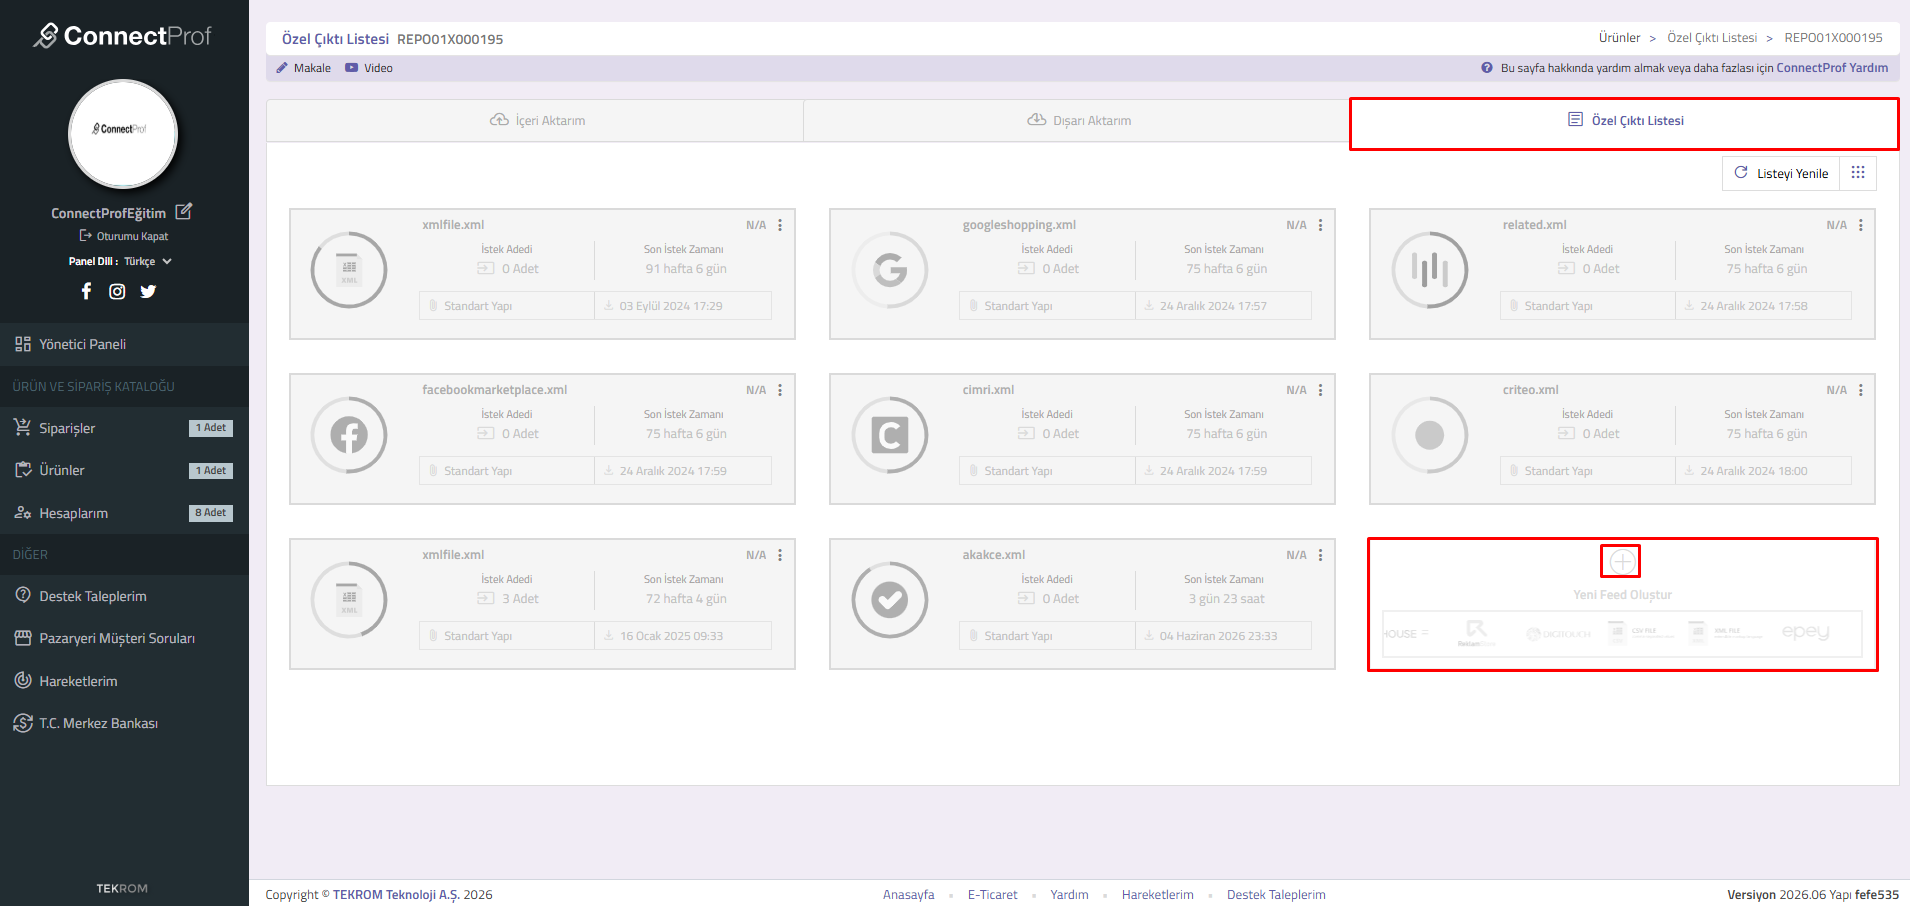Click the Cimri C icon on cimri.xml card
The width and height of the screenshot is (1910, 906).
click(890, 435)
